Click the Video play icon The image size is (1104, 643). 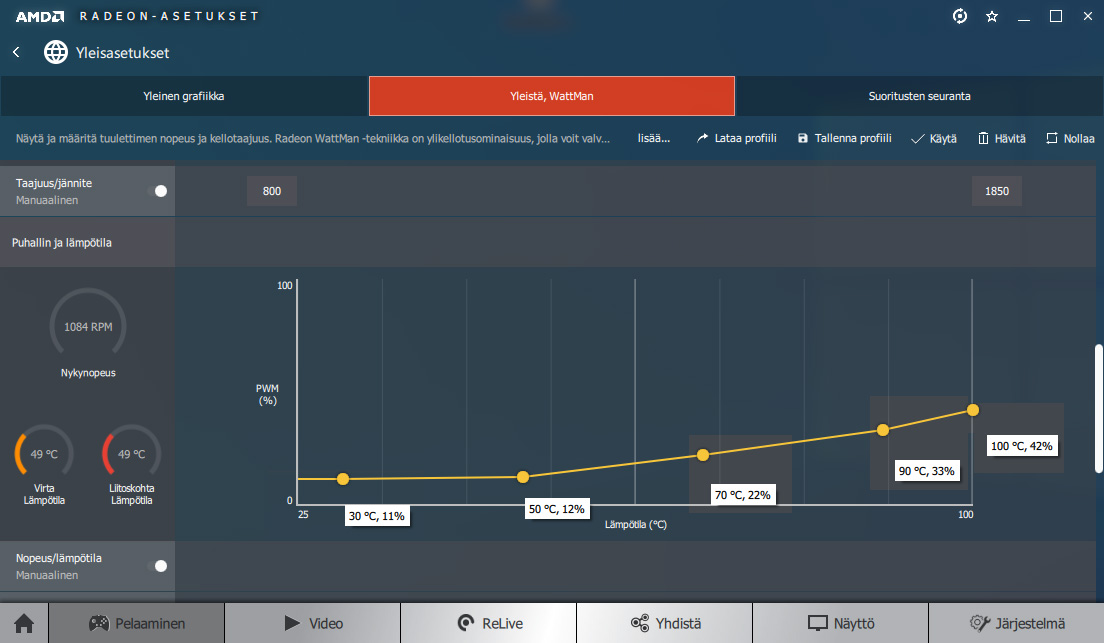click(x=292, y=623)
